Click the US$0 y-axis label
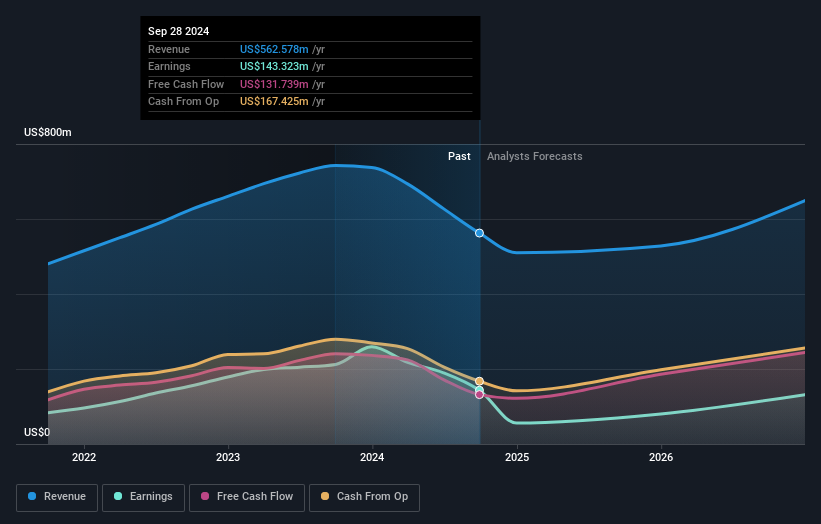The height and width of the screenshot is (524, 821). point(37,432)
